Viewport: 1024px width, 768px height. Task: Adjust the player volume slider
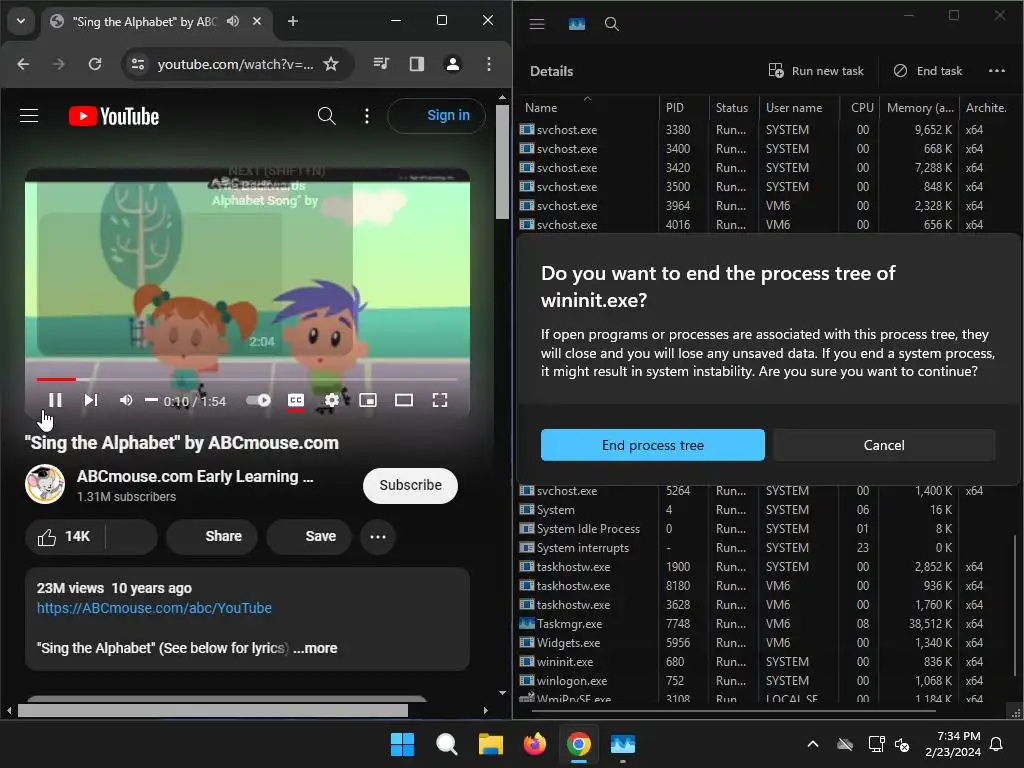point(152,400)
